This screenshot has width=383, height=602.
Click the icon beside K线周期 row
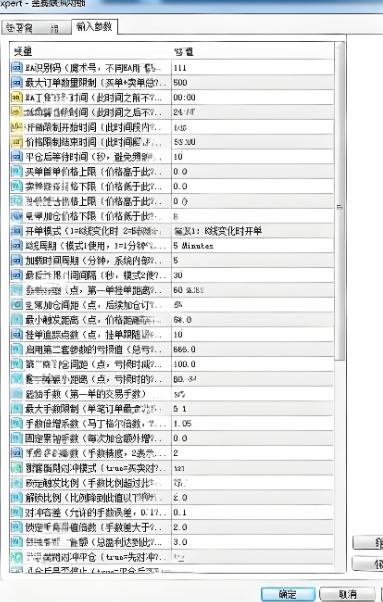pos(17,246)
